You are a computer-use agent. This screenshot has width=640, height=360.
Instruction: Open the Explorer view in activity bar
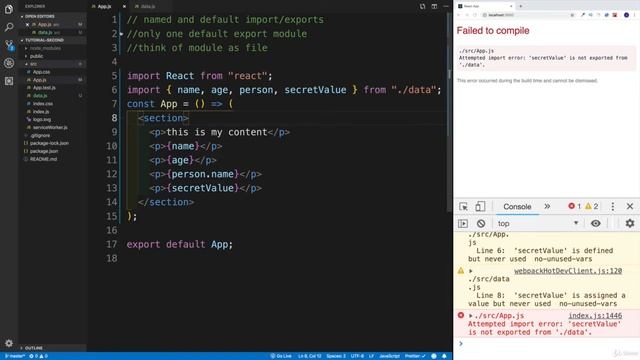(x=9, y=9)
